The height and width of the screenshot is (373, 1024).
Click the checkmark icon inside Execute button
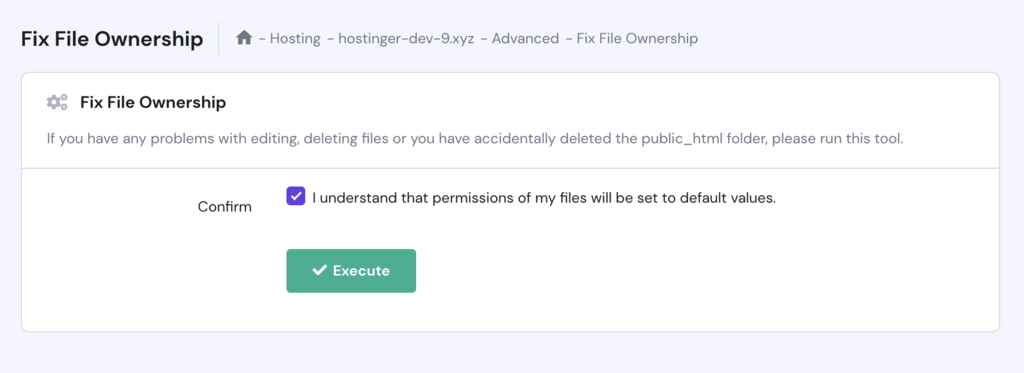[319, 270]
